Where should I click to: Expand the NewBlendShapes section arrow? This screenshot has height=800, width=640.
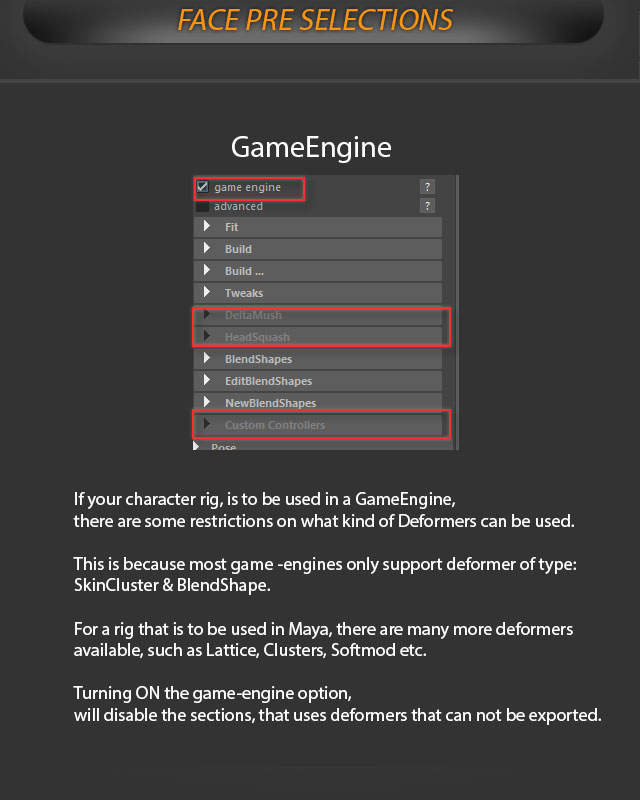pos(207,402)
